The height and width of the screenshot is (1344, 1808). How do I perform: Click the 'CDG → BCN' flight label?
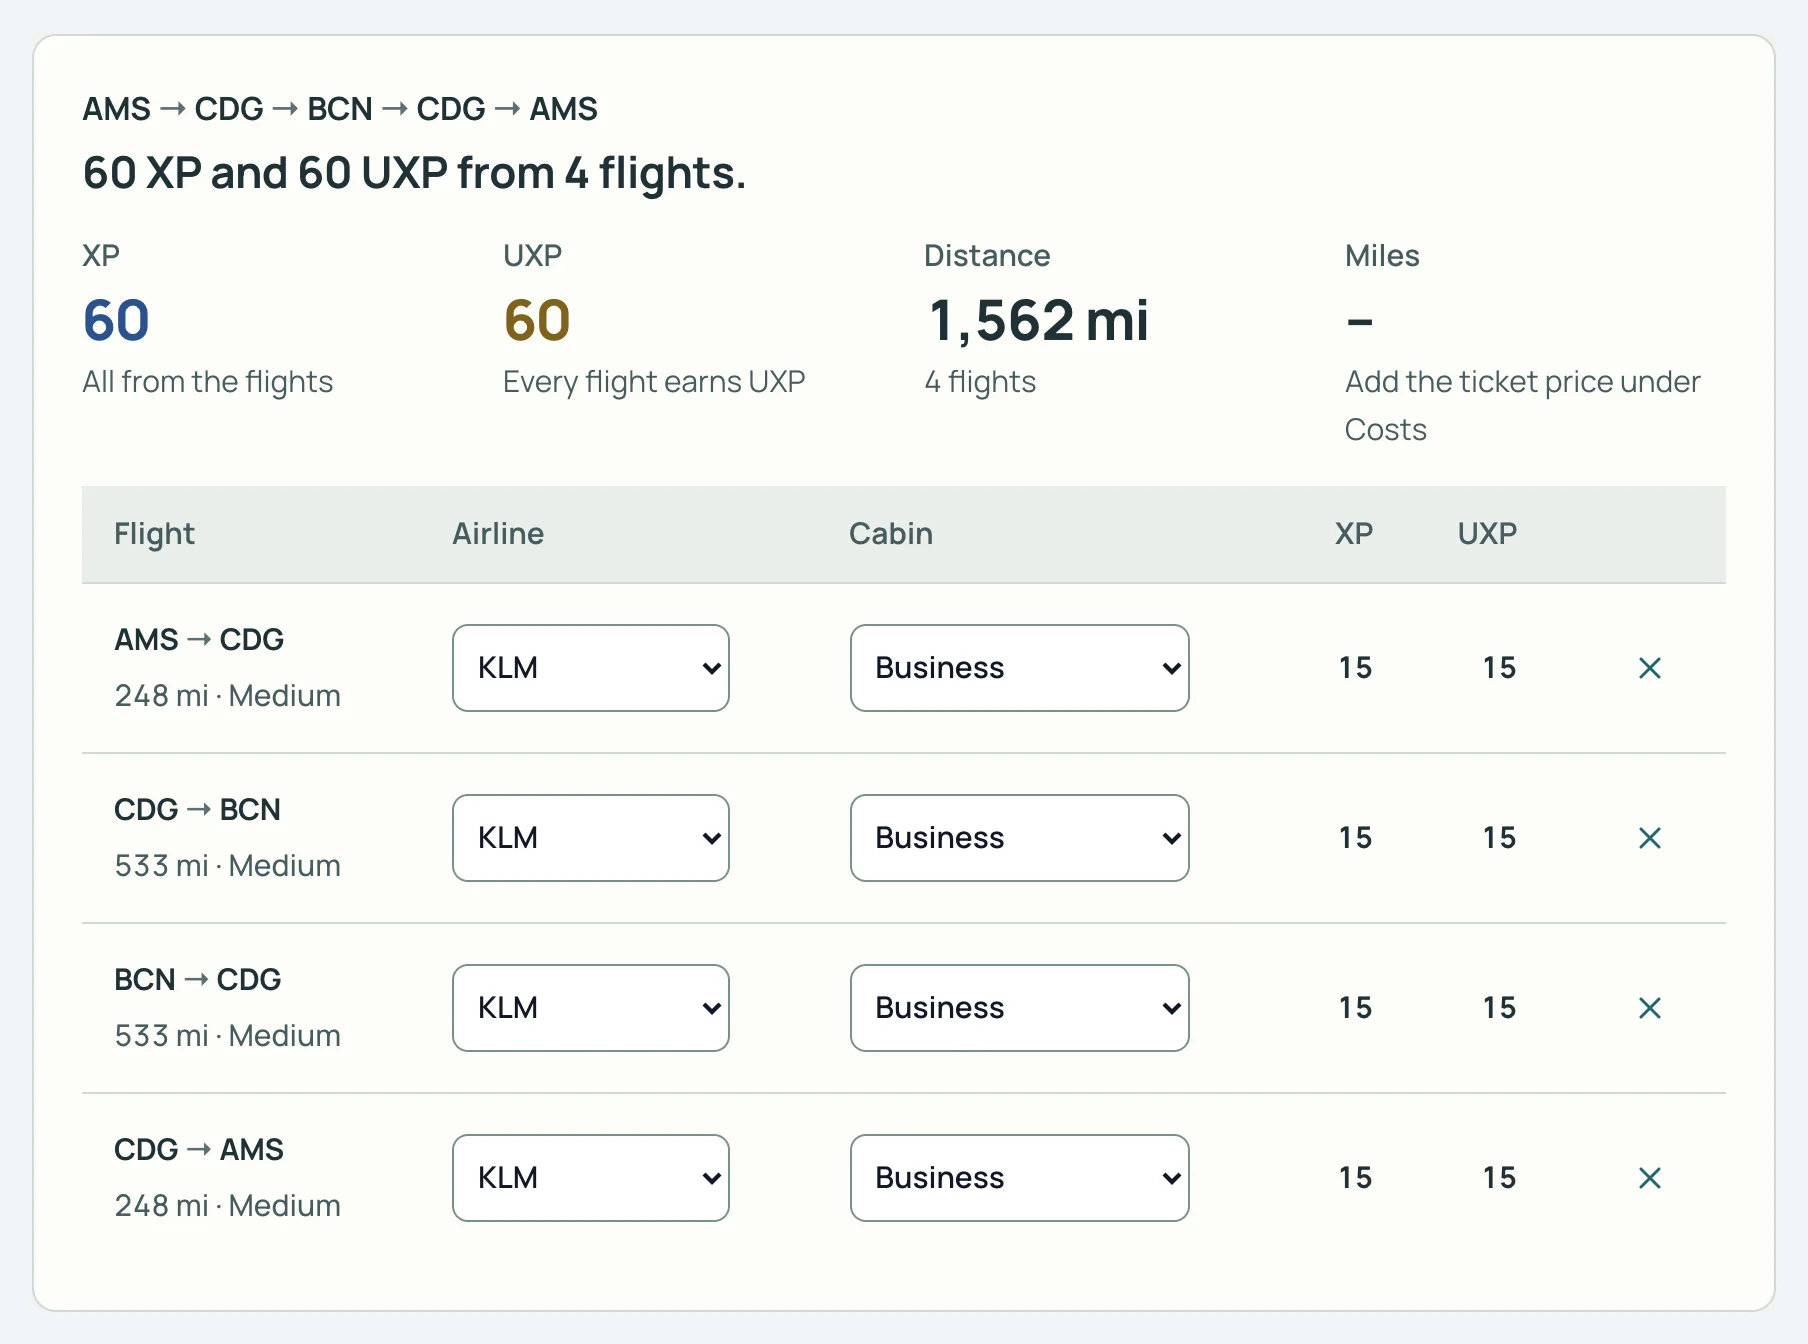coord(197,809)
